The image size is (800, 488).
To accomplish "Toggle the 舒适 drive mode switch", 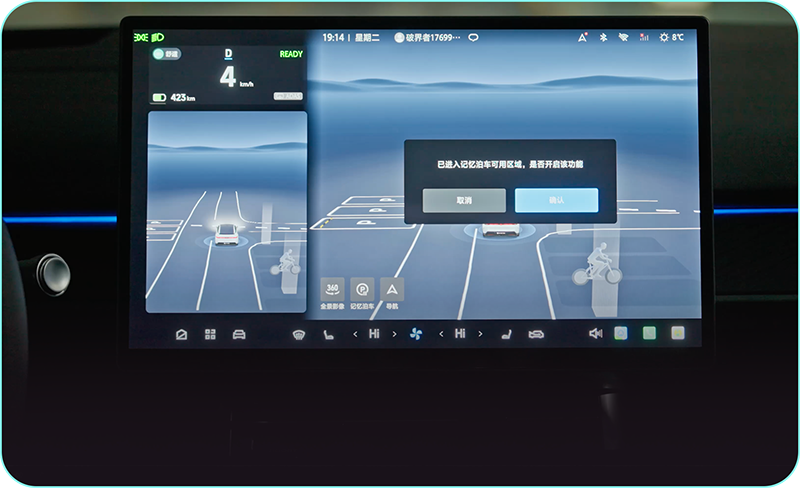I will coord(165,54).
